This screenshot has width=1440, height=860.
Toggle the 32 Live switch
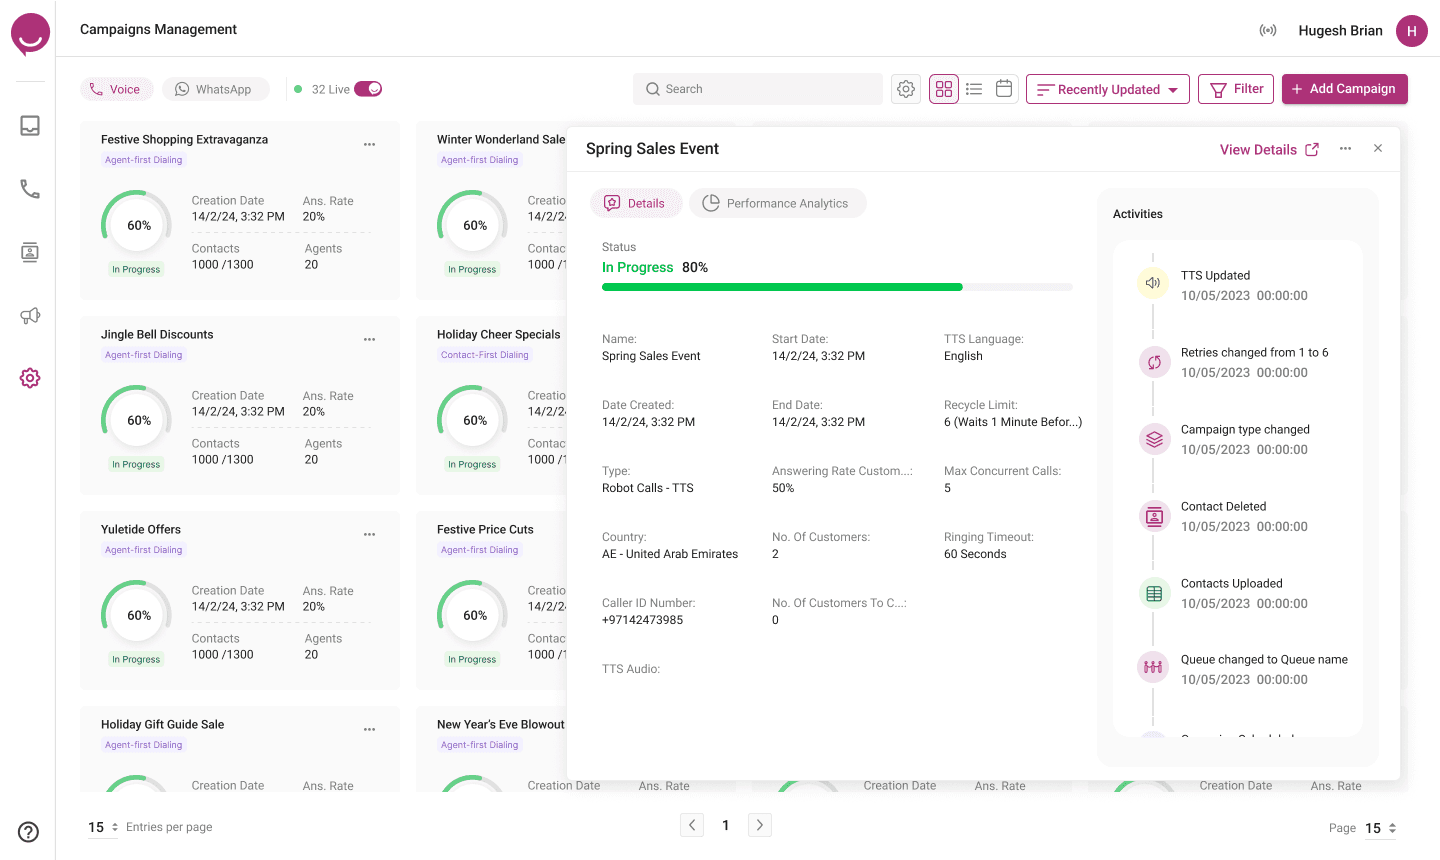click(x=368, y=89)
